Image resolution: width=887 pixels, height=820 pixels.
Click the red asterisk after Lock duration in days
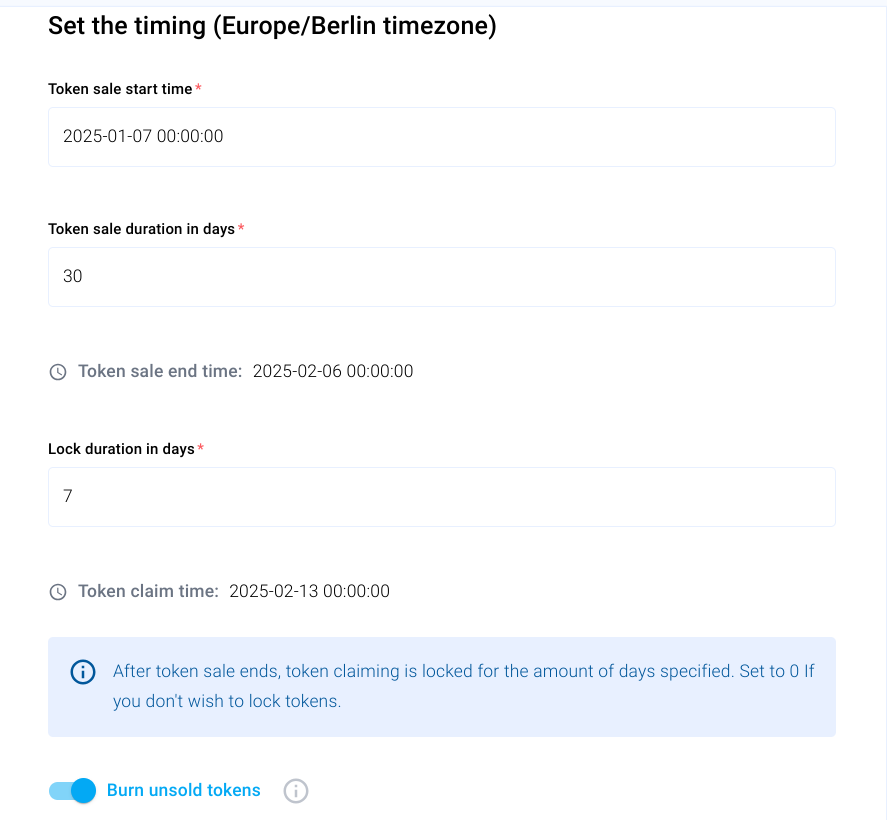(x=200, y=449)
